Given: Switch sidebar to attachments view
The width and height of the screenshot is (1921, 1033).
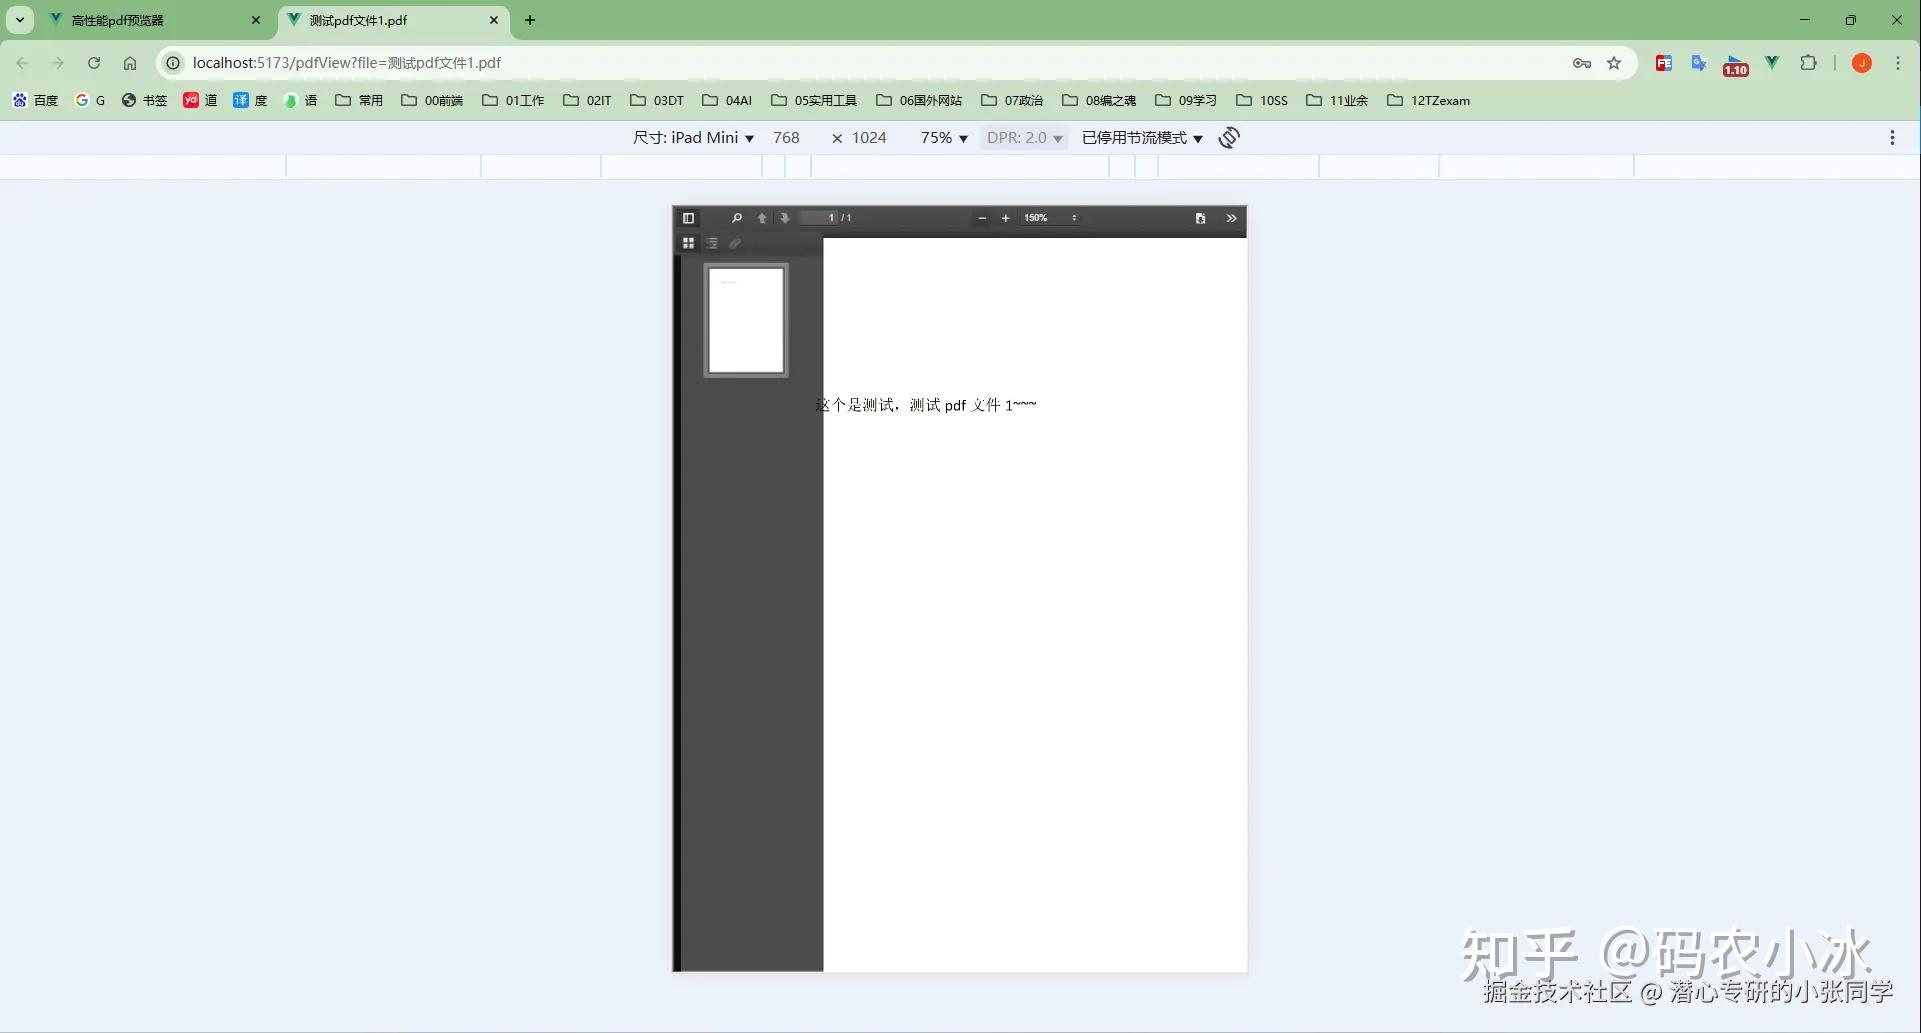Looking at the screenshot, I should (736, 243).
